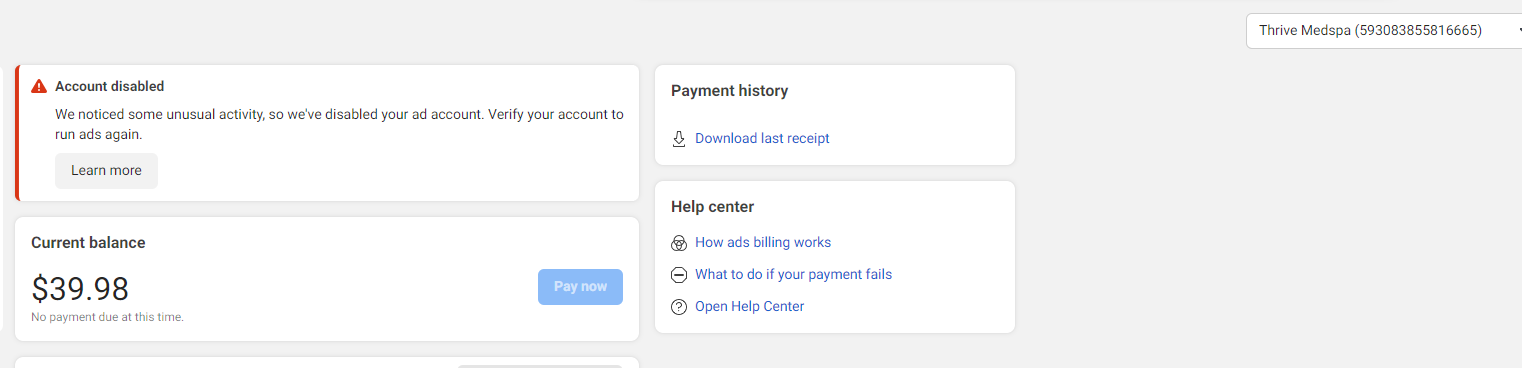The width and height of the screenshot is (1522, 368).
Task: Click the Pay now button
Action: pyautogui.click(x=580, y=287)
